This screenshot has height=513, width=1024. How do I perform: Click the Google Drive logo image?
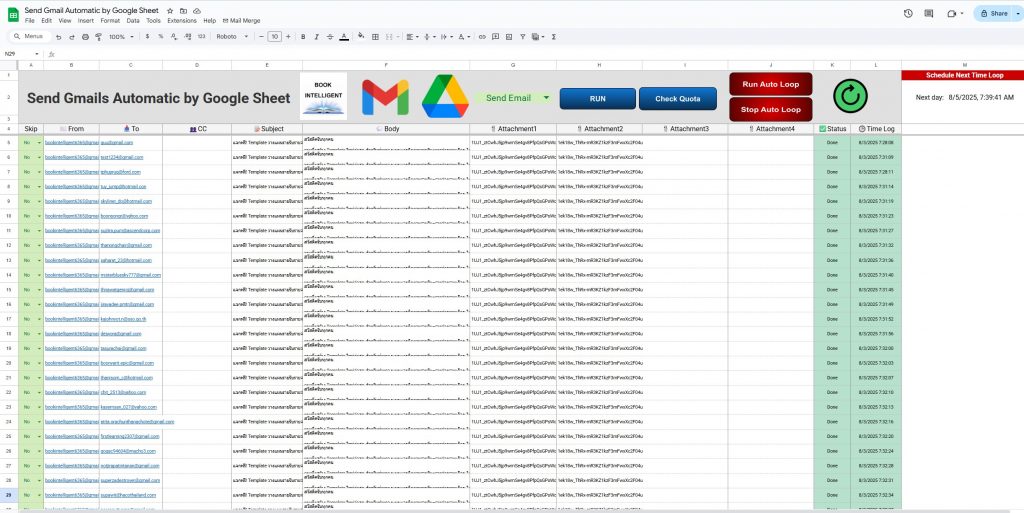click(445, 97)
